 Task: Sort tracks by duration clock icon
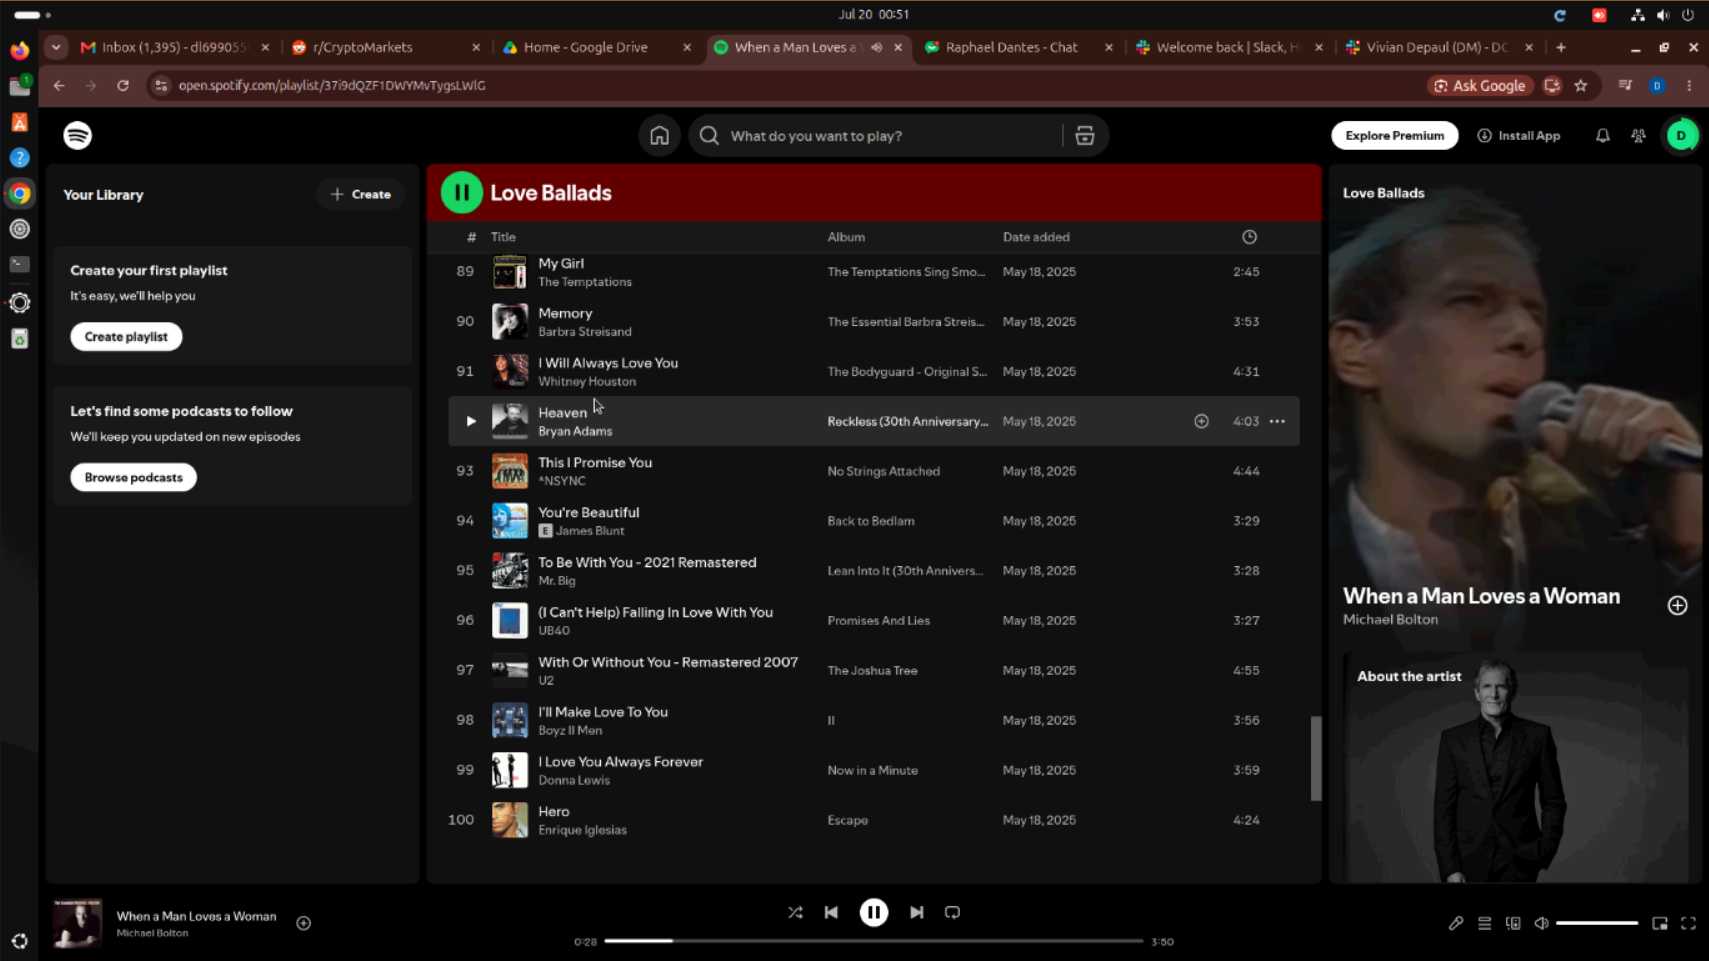click(x=1249, y=237)
